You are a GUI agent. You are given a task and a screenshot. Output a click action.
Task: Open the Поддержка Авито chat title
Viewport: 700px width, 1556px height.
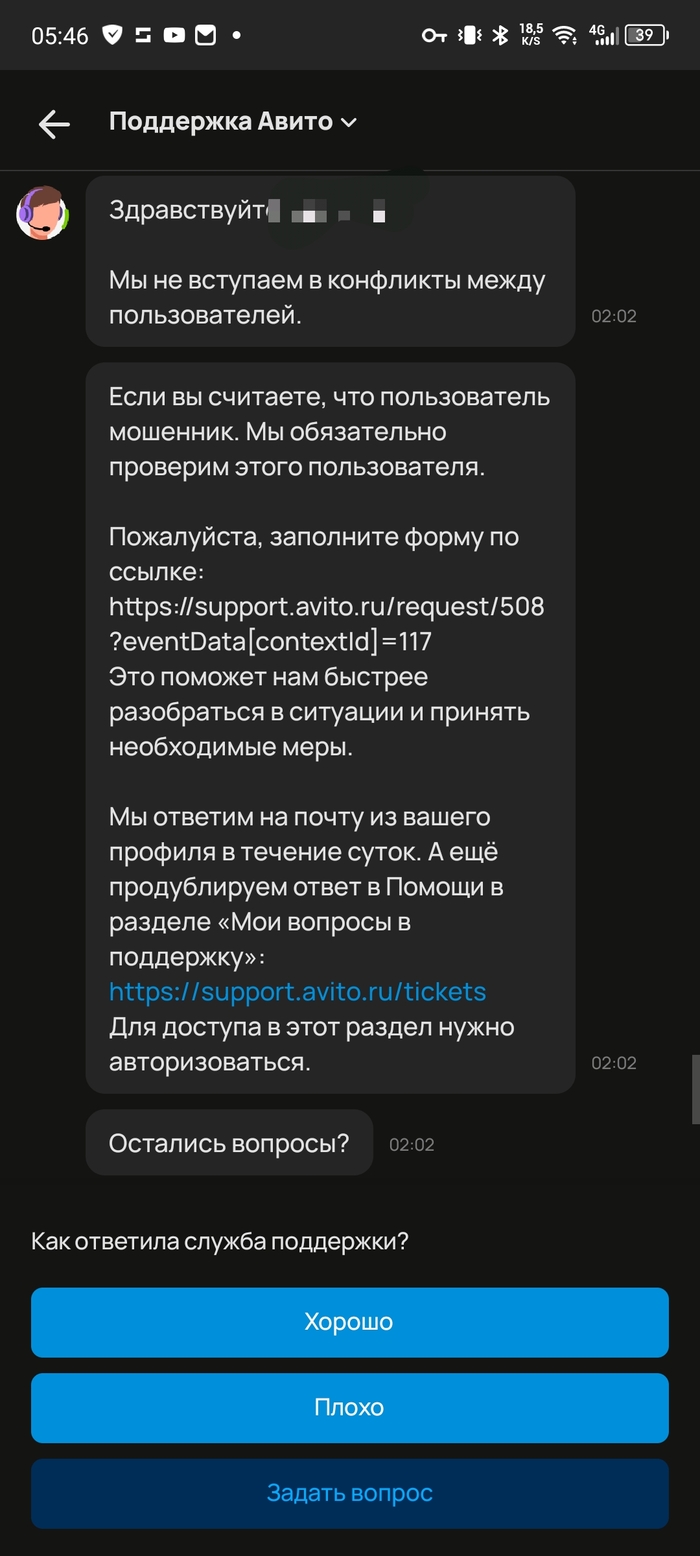[220, 122]
